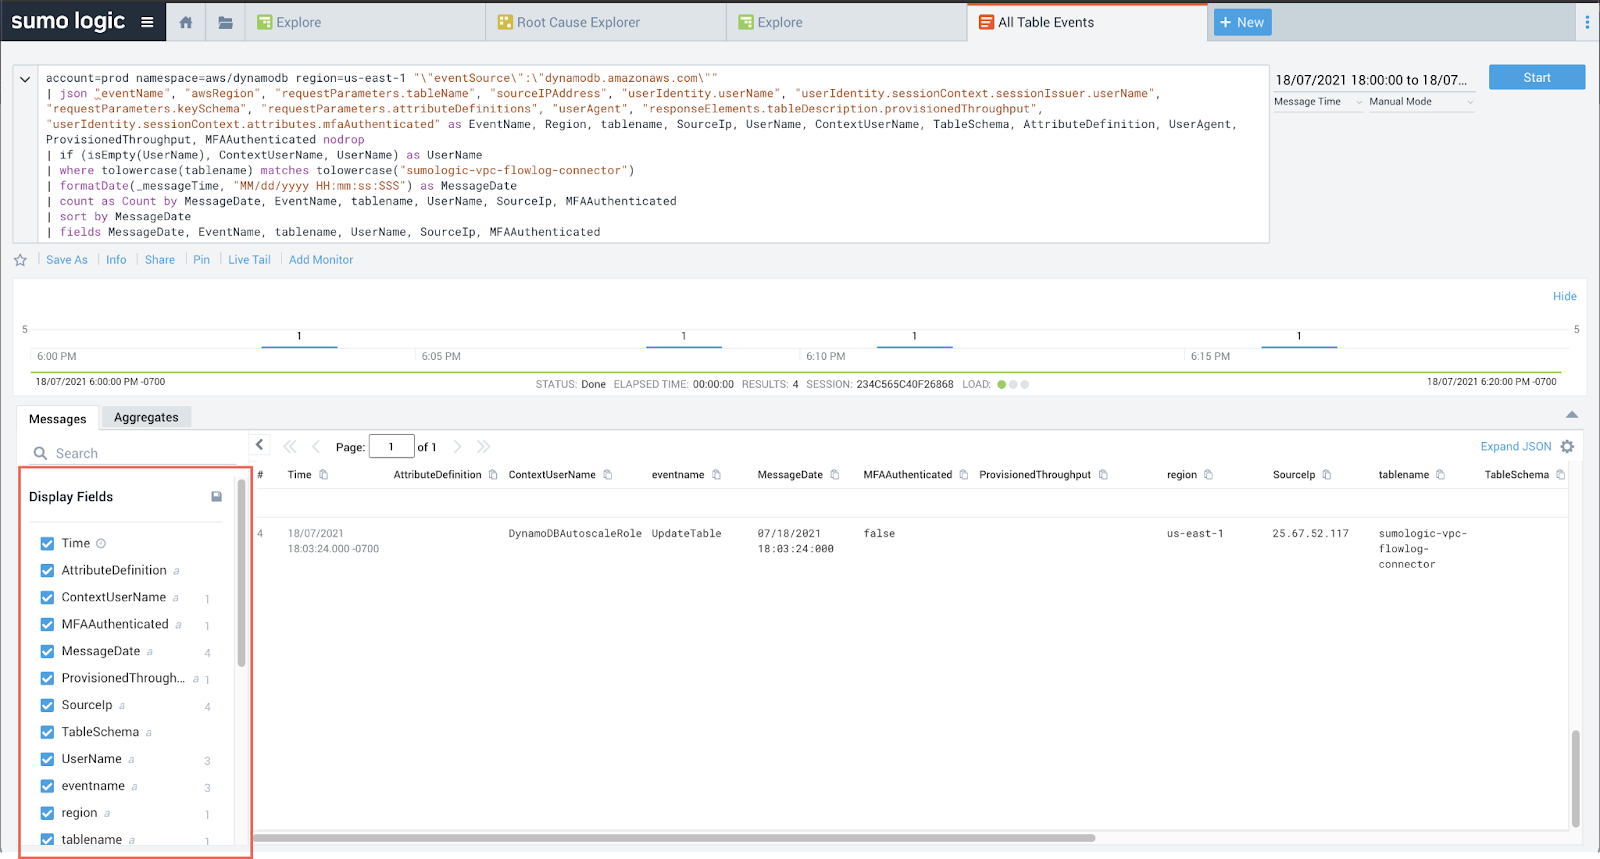Copy icon beside AttributeDefinition column header
The image size is (1600, 859).
point(493,475)
